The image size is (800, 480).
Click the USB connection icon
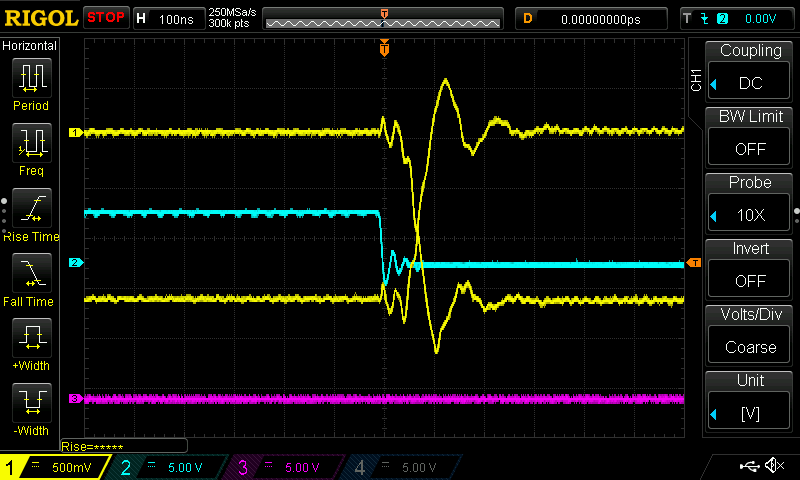(749, 465)
